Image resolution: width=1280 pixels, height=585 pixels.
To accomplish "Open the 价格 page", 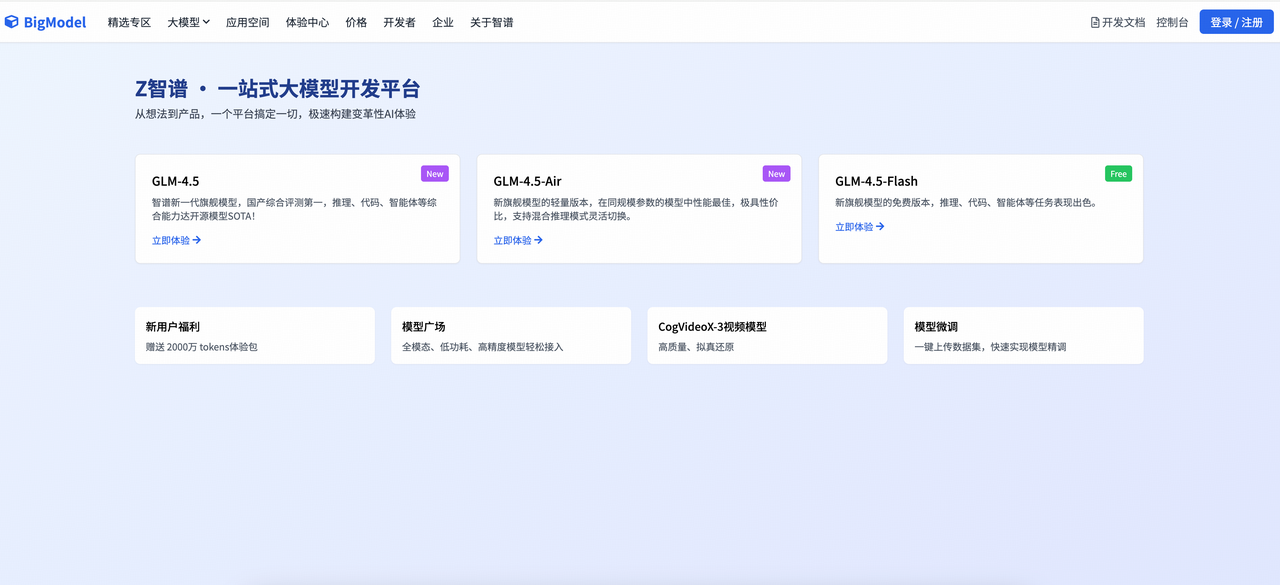I will (356, 22).
